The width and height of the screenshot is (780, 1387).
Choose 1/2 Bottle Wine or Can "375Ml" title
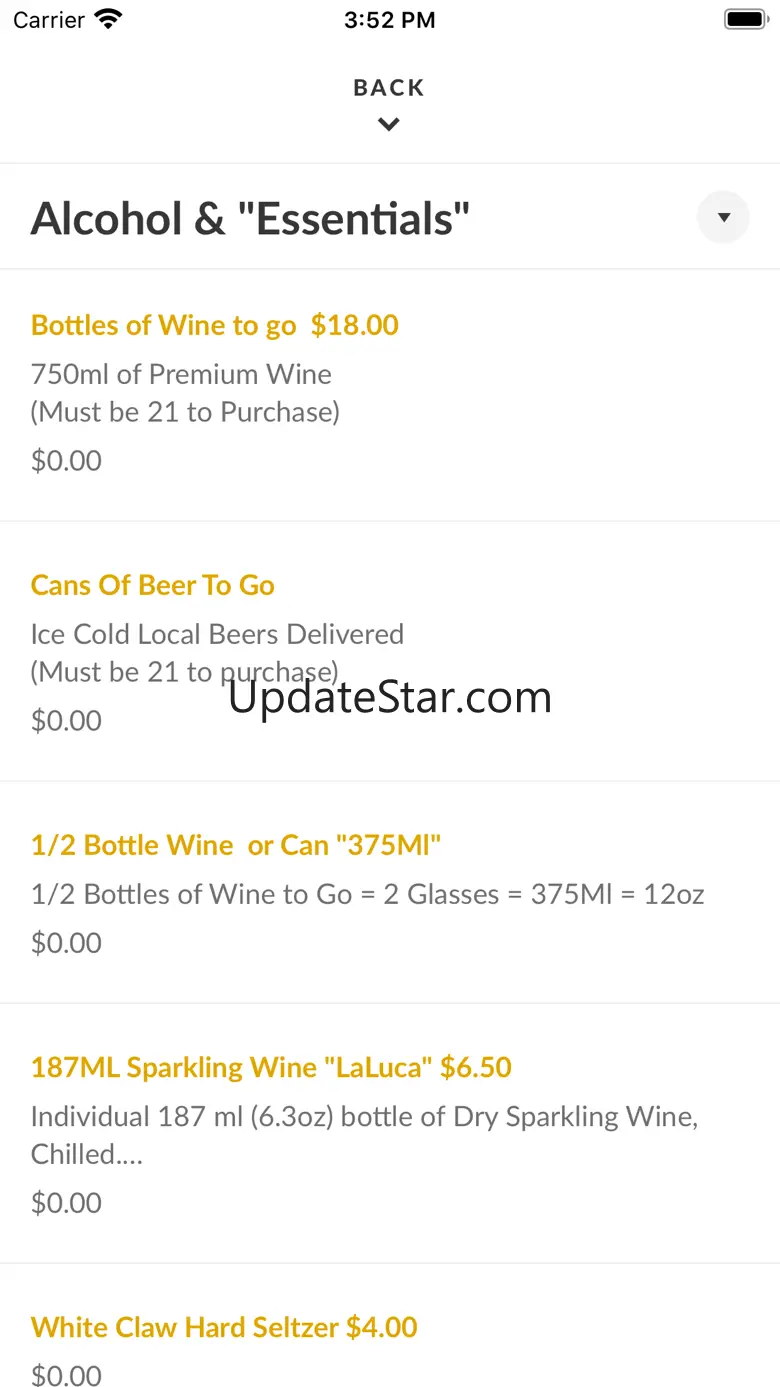point(236,845)
